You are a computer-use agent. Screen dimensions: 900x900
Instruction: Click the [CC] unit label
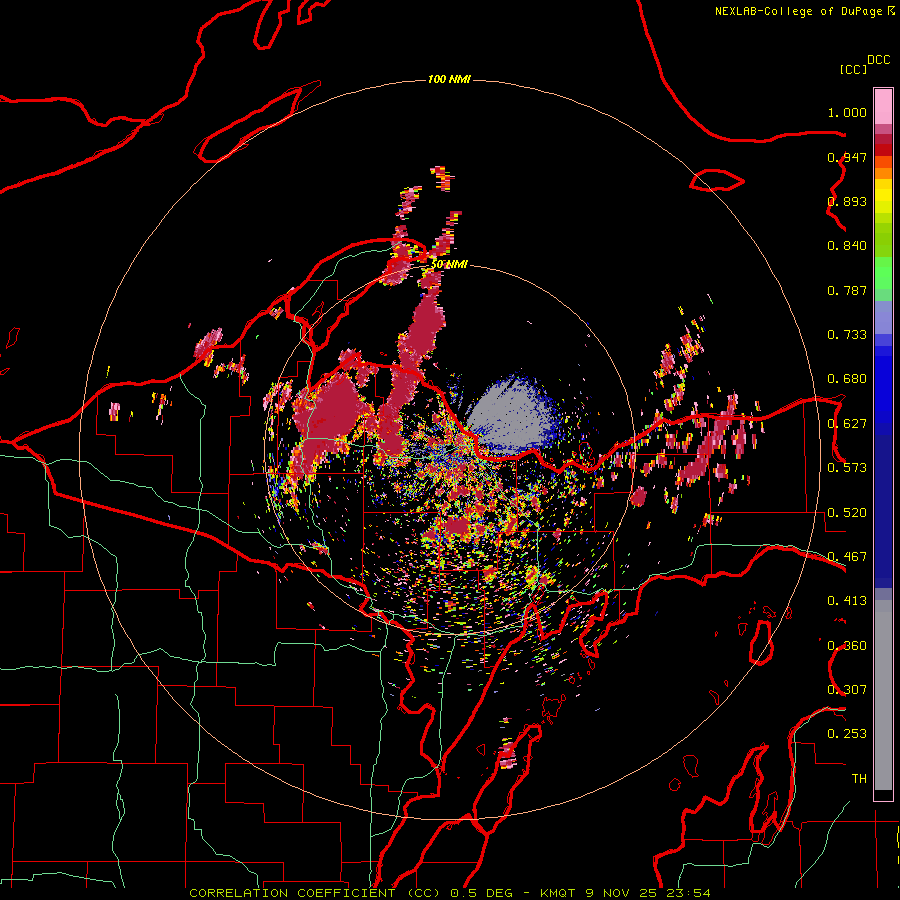click(854, 69)
